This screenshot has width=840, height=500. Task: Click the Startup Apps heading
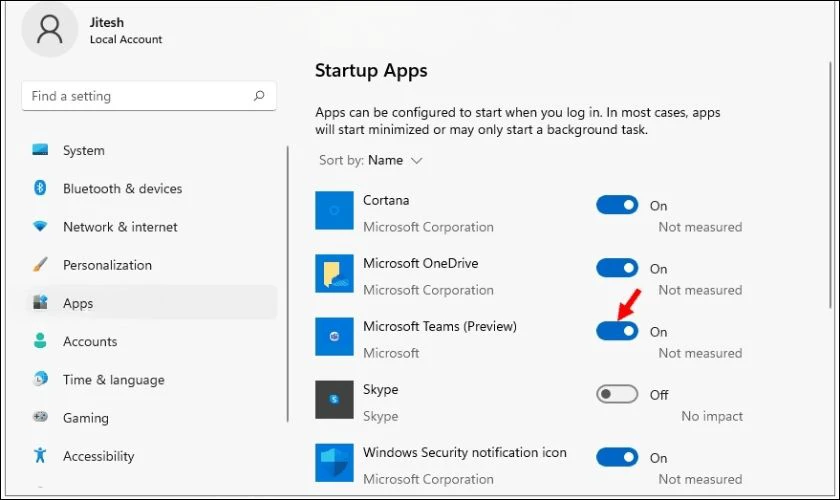(371, 71)
